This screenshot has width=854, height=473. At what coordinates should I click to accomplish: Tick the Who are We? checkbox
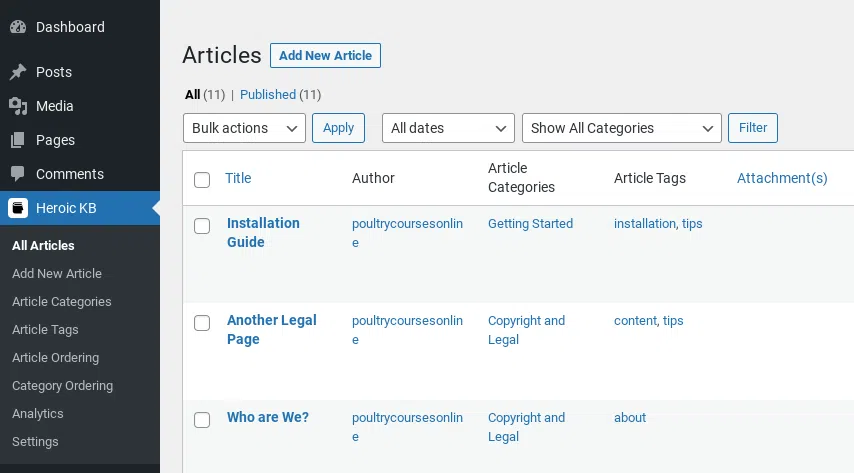tap(202, 420)
